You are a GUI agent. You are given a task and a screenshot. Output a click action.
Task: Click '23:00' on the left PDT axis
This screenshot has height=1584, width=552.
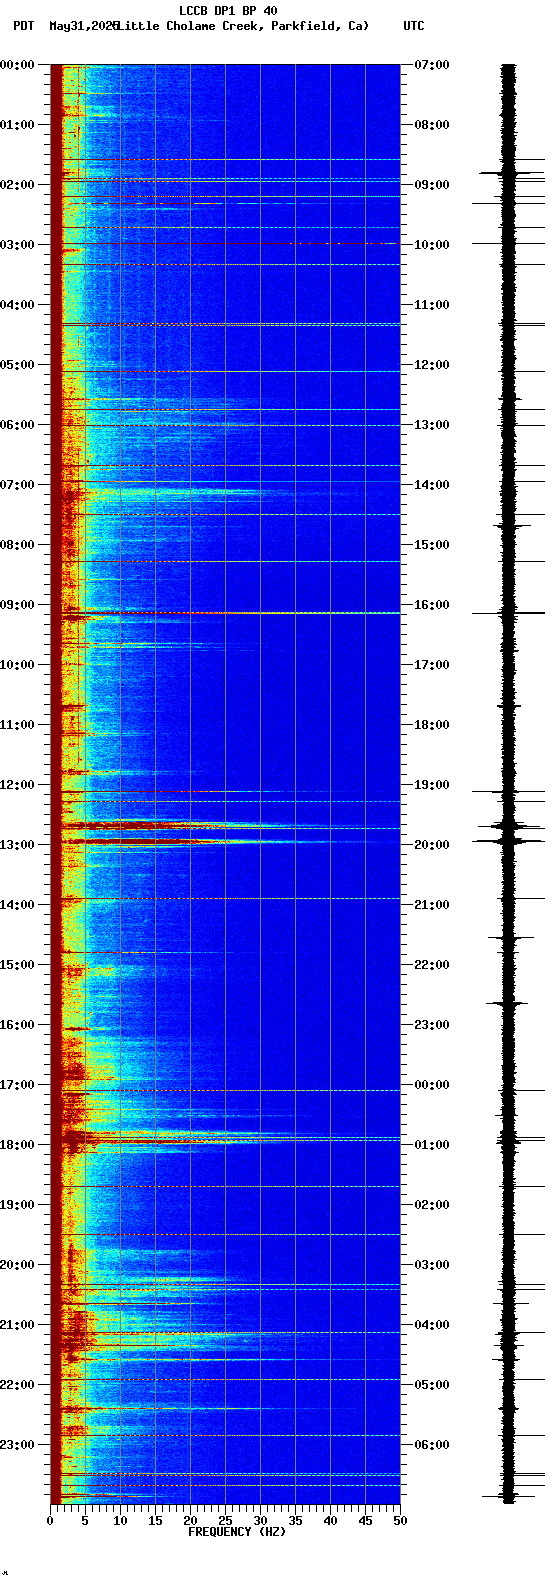[17, 1445]
